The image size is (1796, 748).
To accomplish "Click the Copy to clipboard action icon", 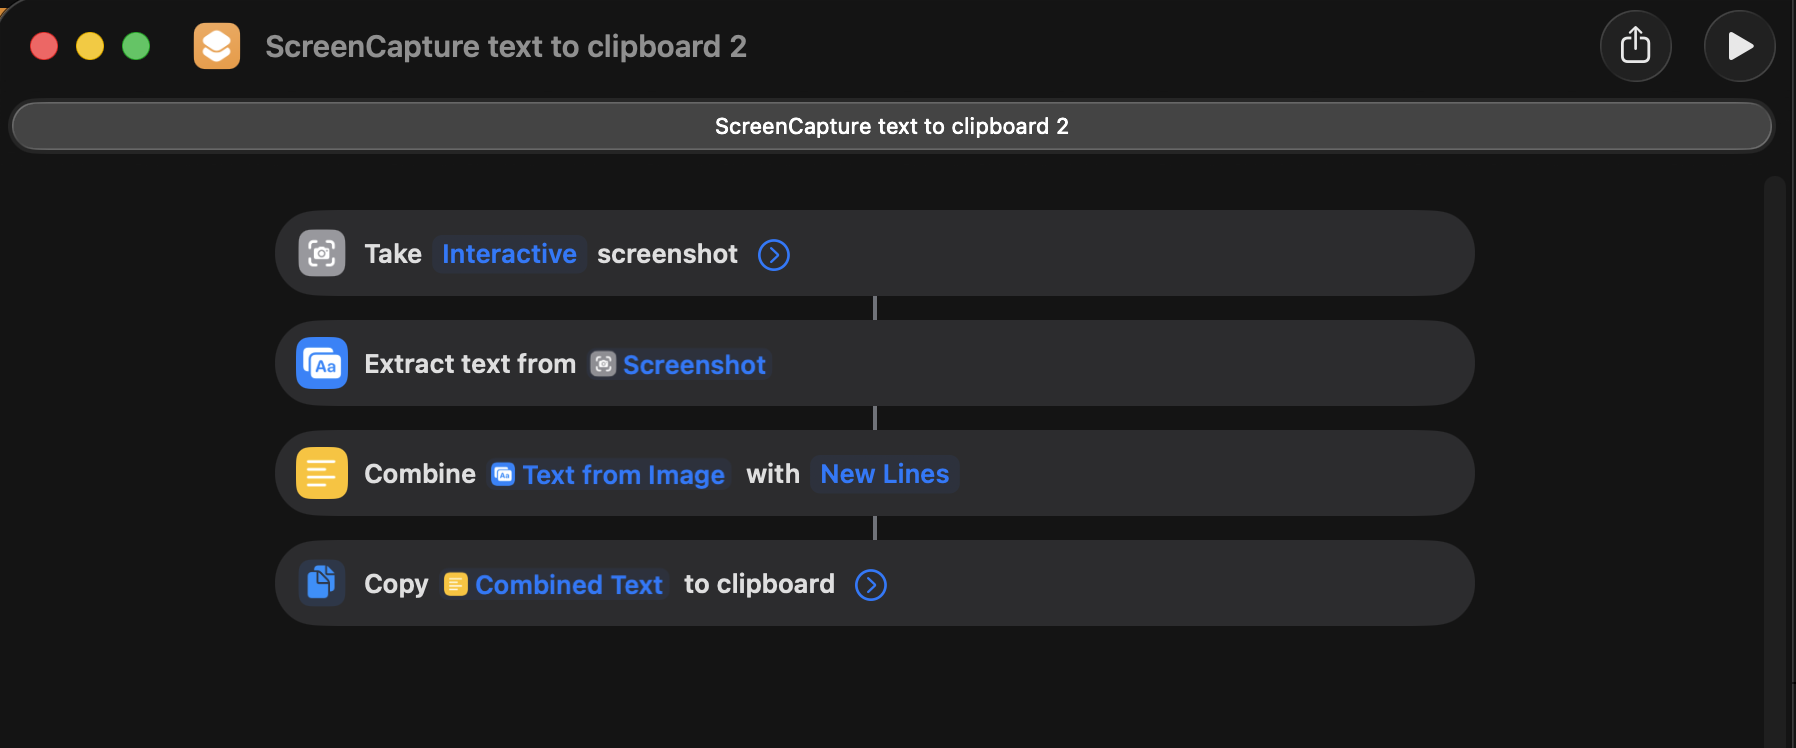I will [x=322, y=583].
